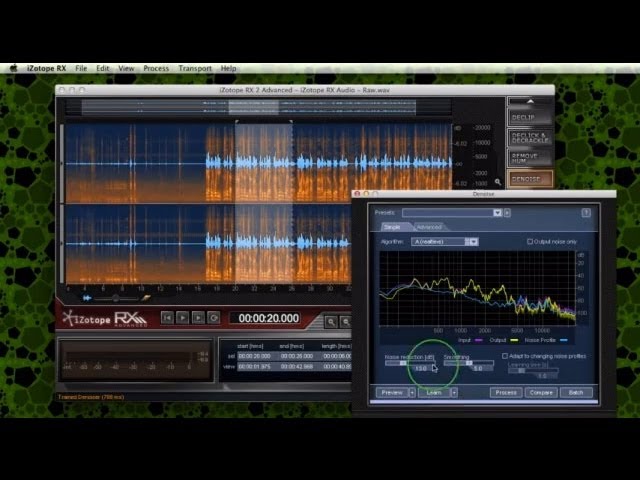
Task: Open the Apple menu
Action: [x=13, y=68]
